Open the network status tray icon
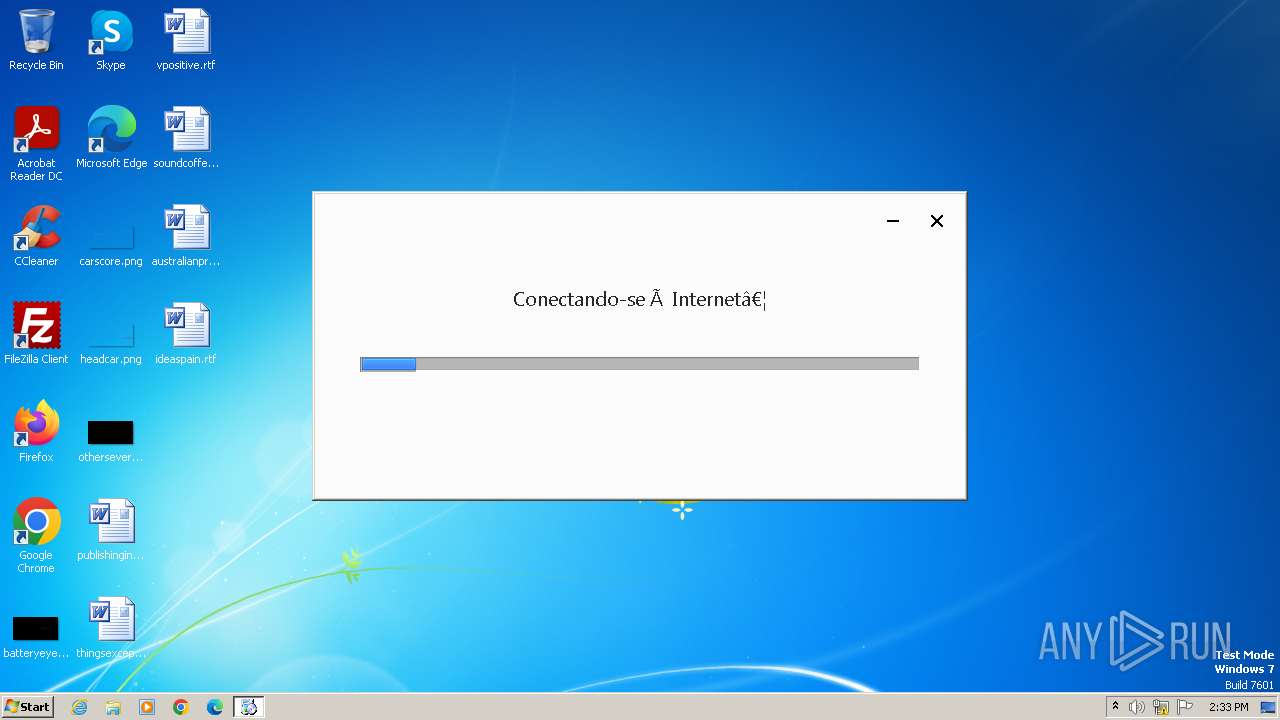 tap(1161, 707)
